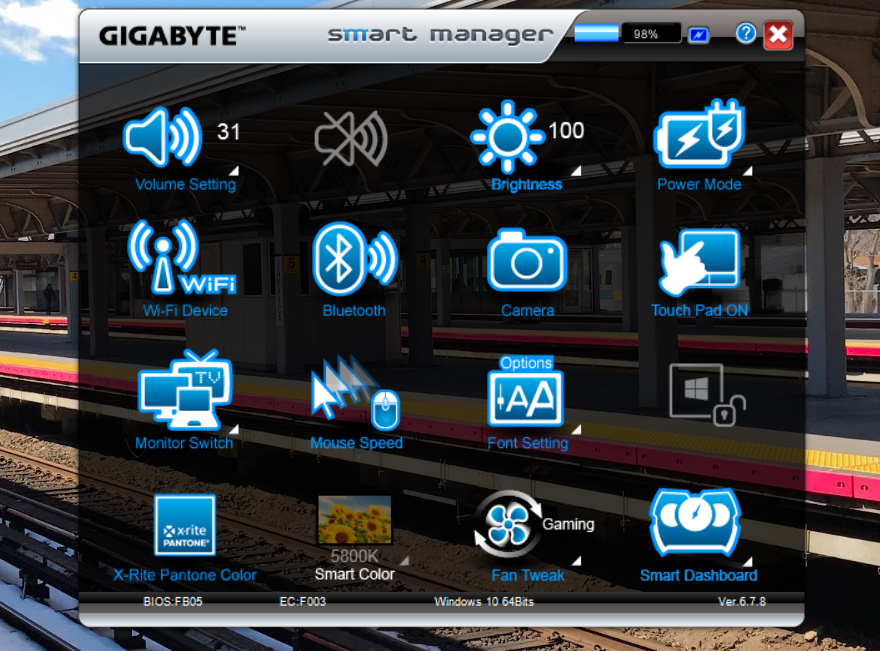Open the Smart Dashboard gauge icon

(x=695, y=522)
